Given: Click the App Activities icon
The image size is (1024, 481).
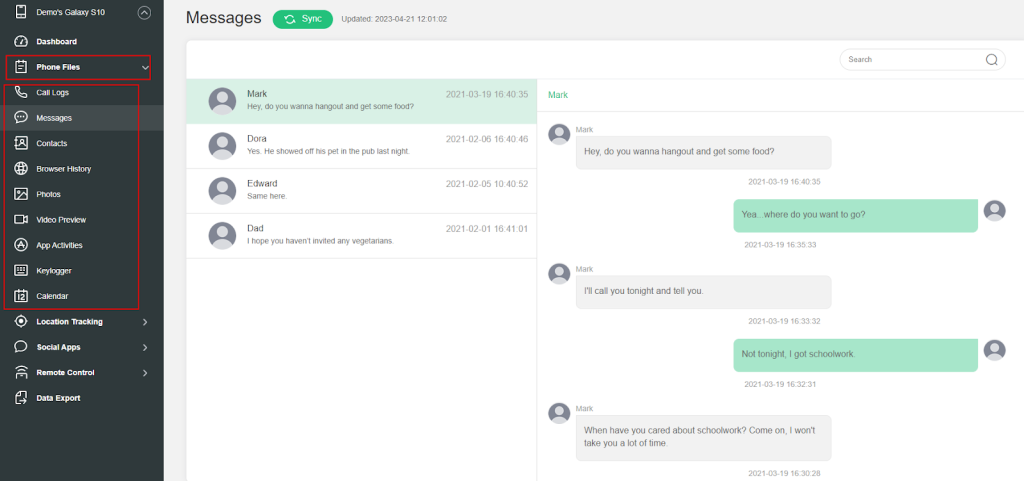Looking at the screenshot, I should pyautogui.click(x=21, y=245).
